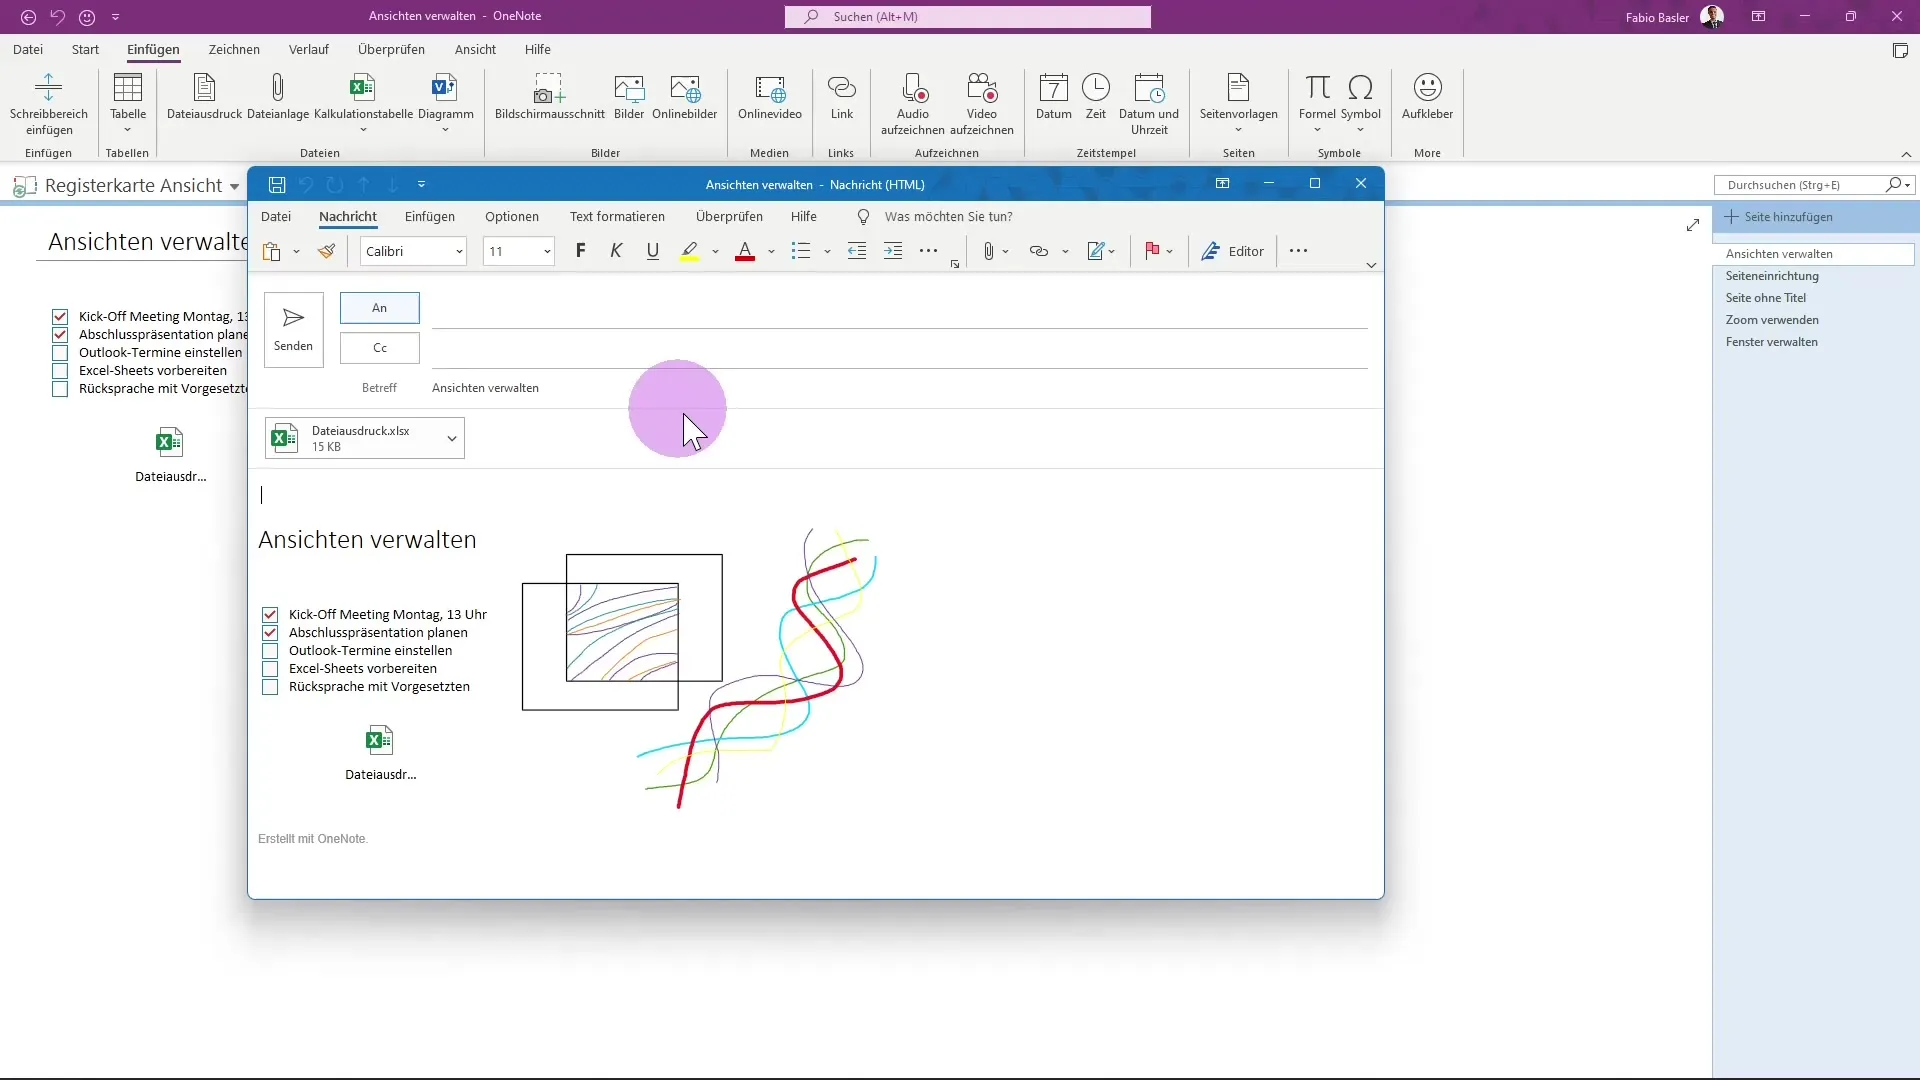Click the Cc recipients button
This screenshot has width=1920, height=1080.
pos(380,348)
